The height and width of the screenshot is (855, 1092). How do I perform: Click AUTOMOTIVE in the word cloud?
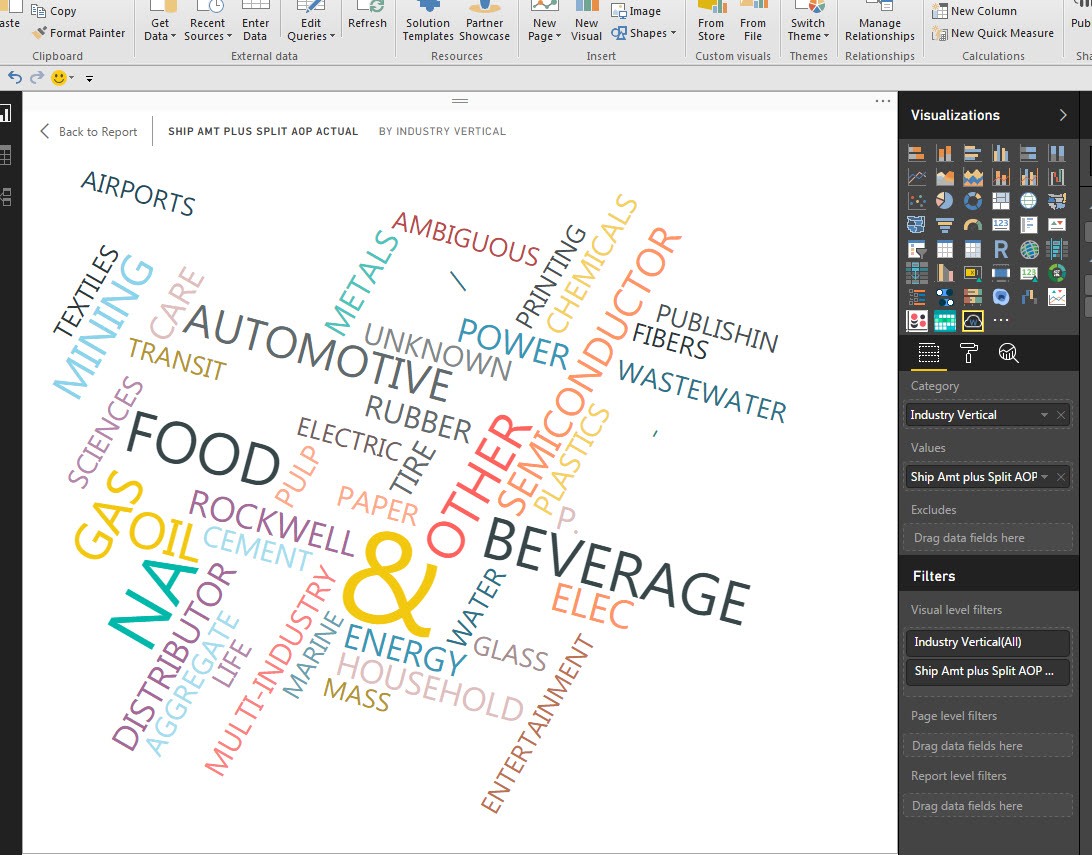tap(318, 353)
